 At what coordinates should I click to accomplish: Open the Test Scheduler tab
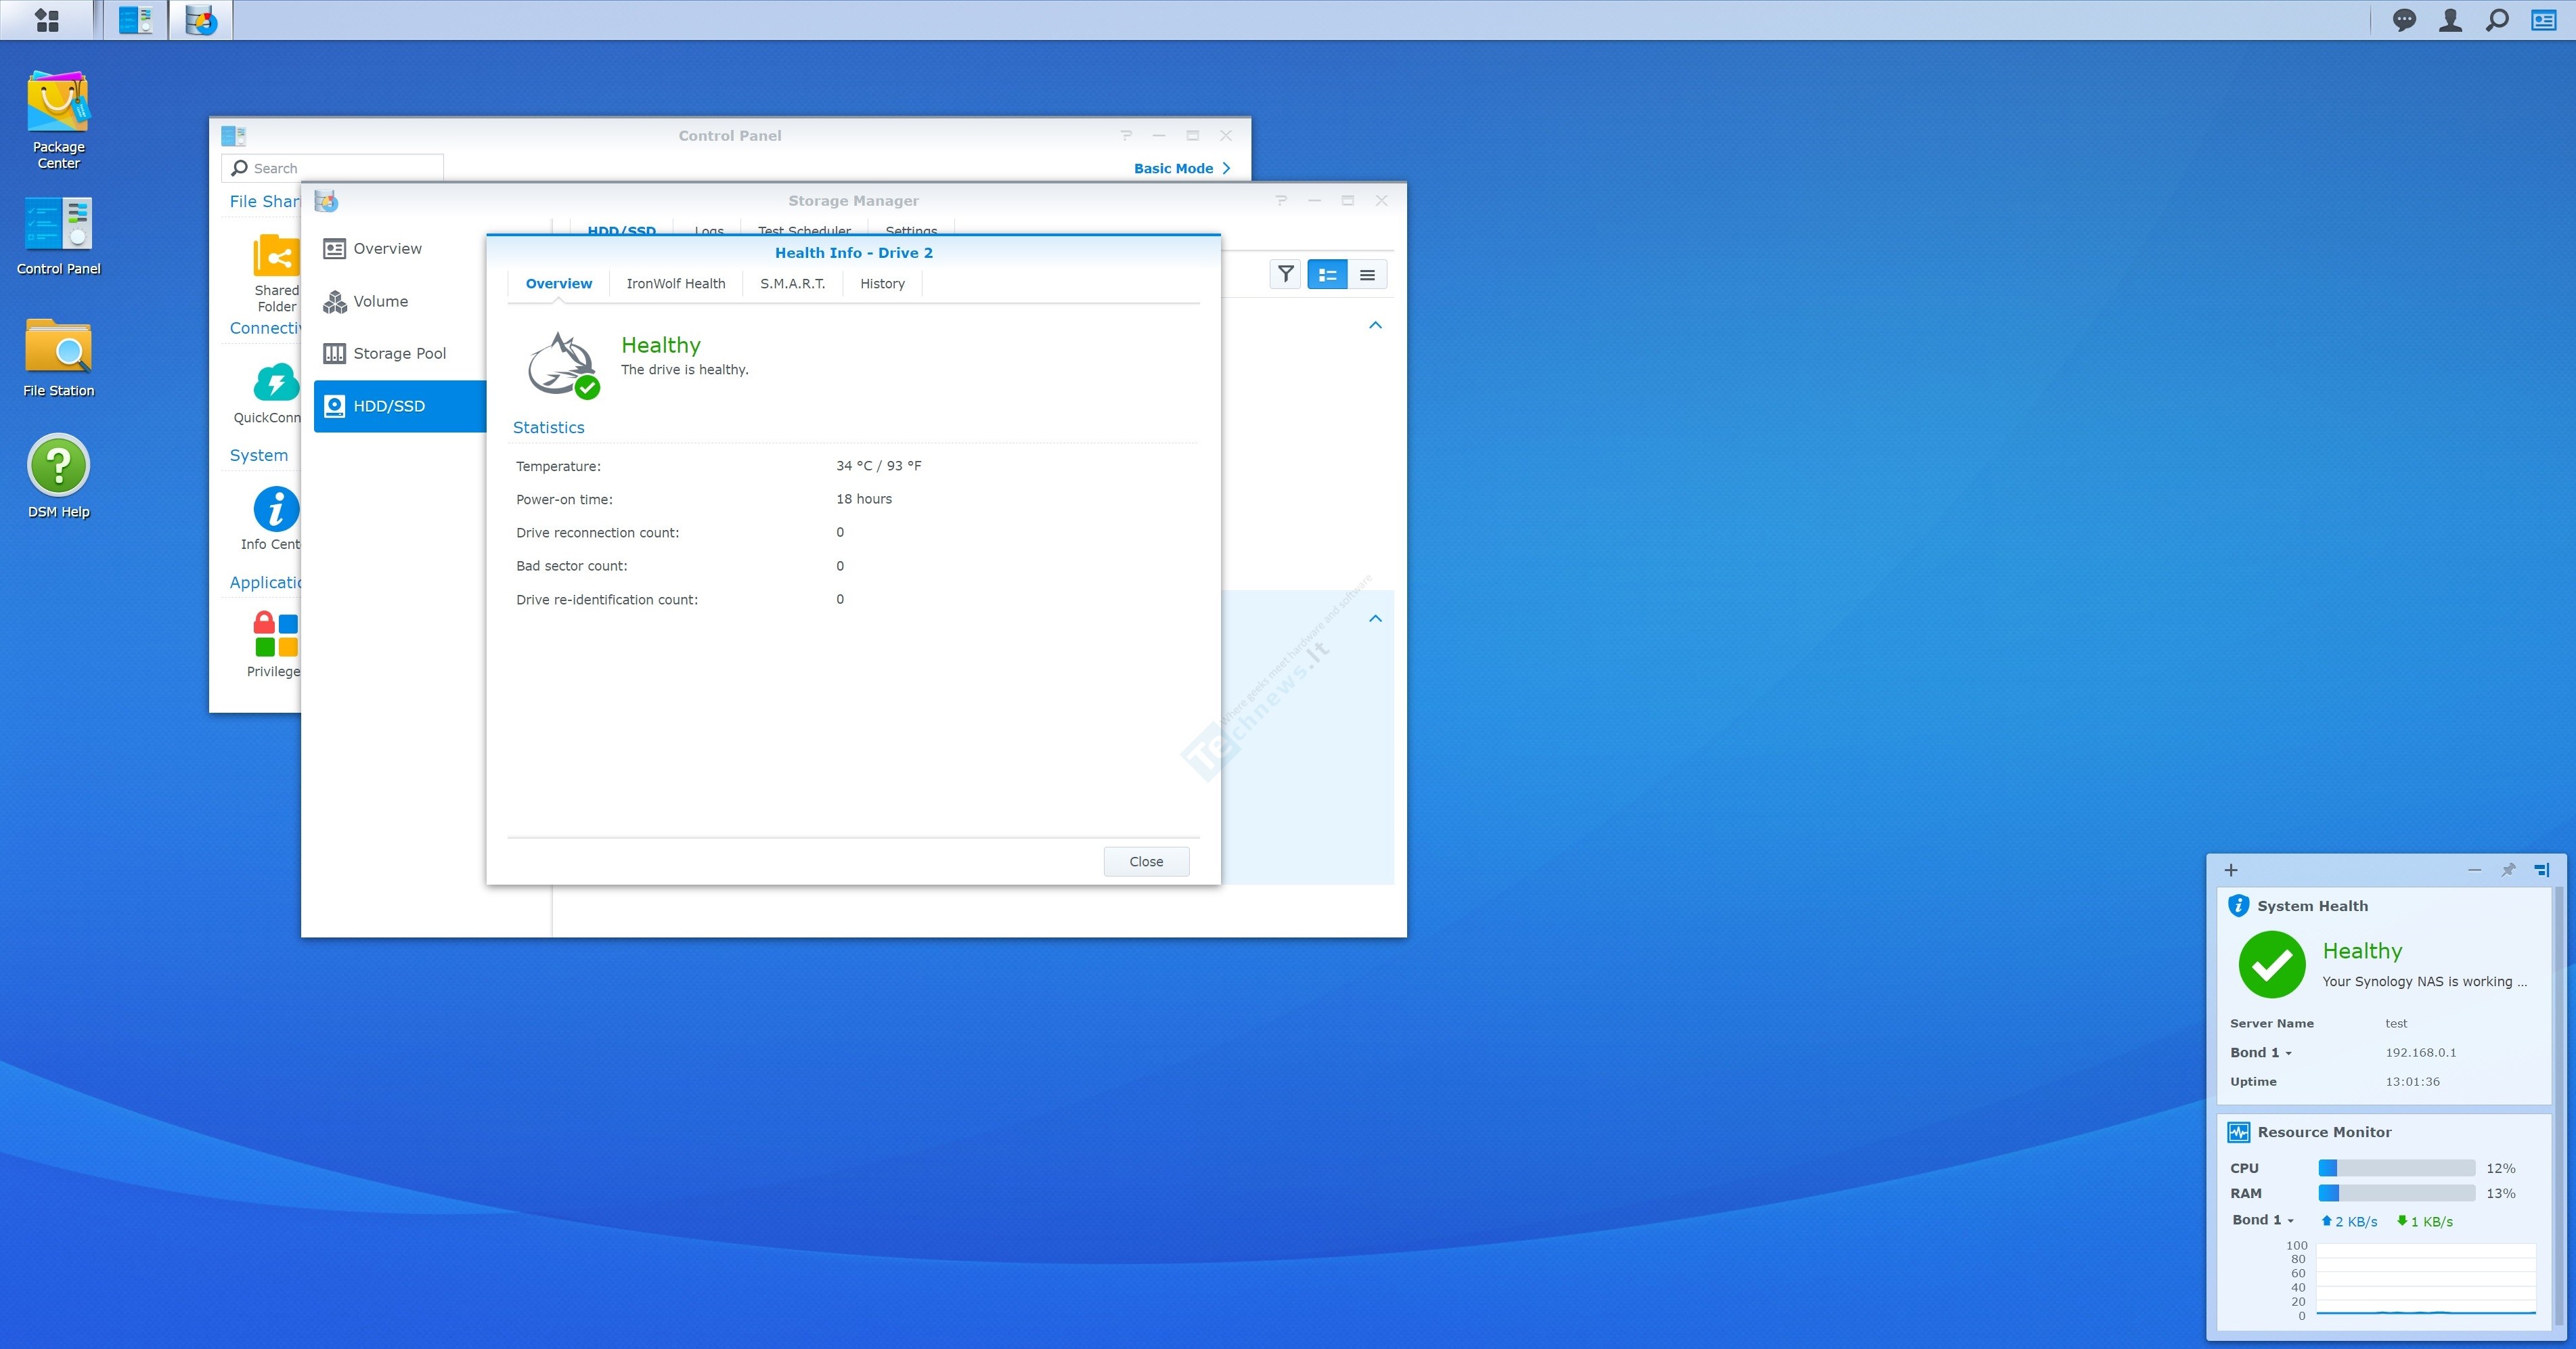pyautogui.click(x=804, y=230)
